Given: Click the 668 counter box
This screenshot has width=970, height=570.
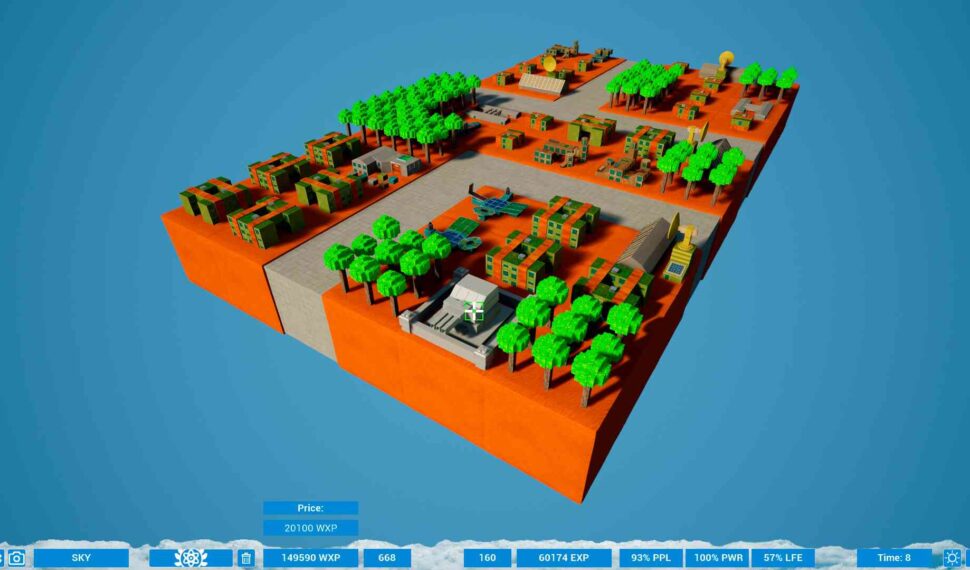Looking at the screenshot, I should pos(387,558).
